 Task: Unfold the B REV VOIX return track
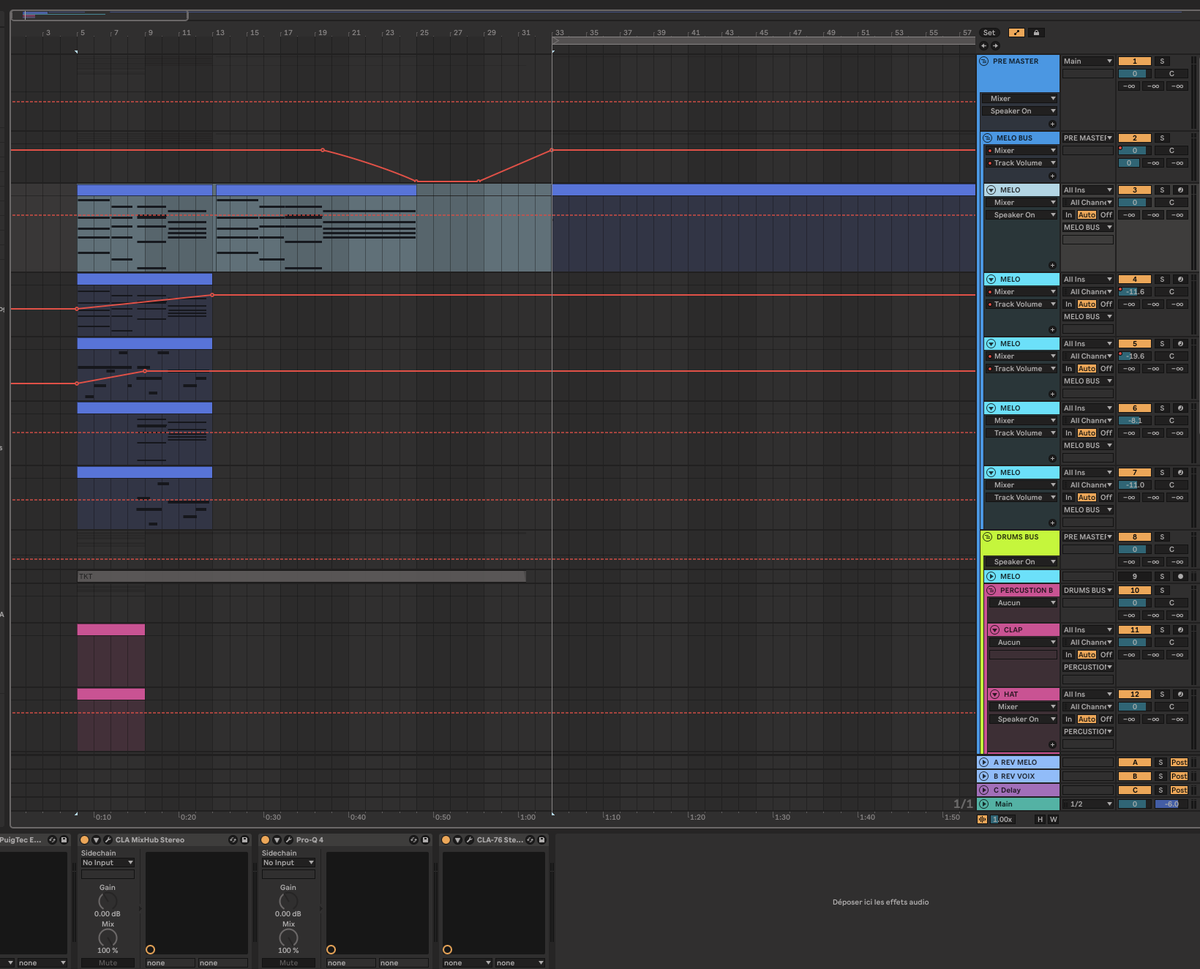[985, 776]
